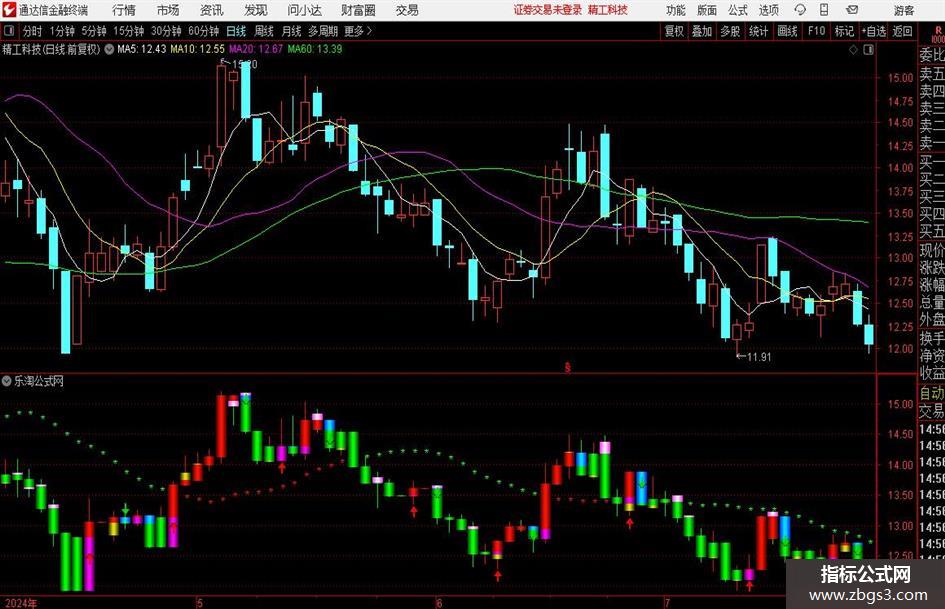Add stock via +自选 button
The height and width of the screenshot is (609, 945).
click(873, 31)
